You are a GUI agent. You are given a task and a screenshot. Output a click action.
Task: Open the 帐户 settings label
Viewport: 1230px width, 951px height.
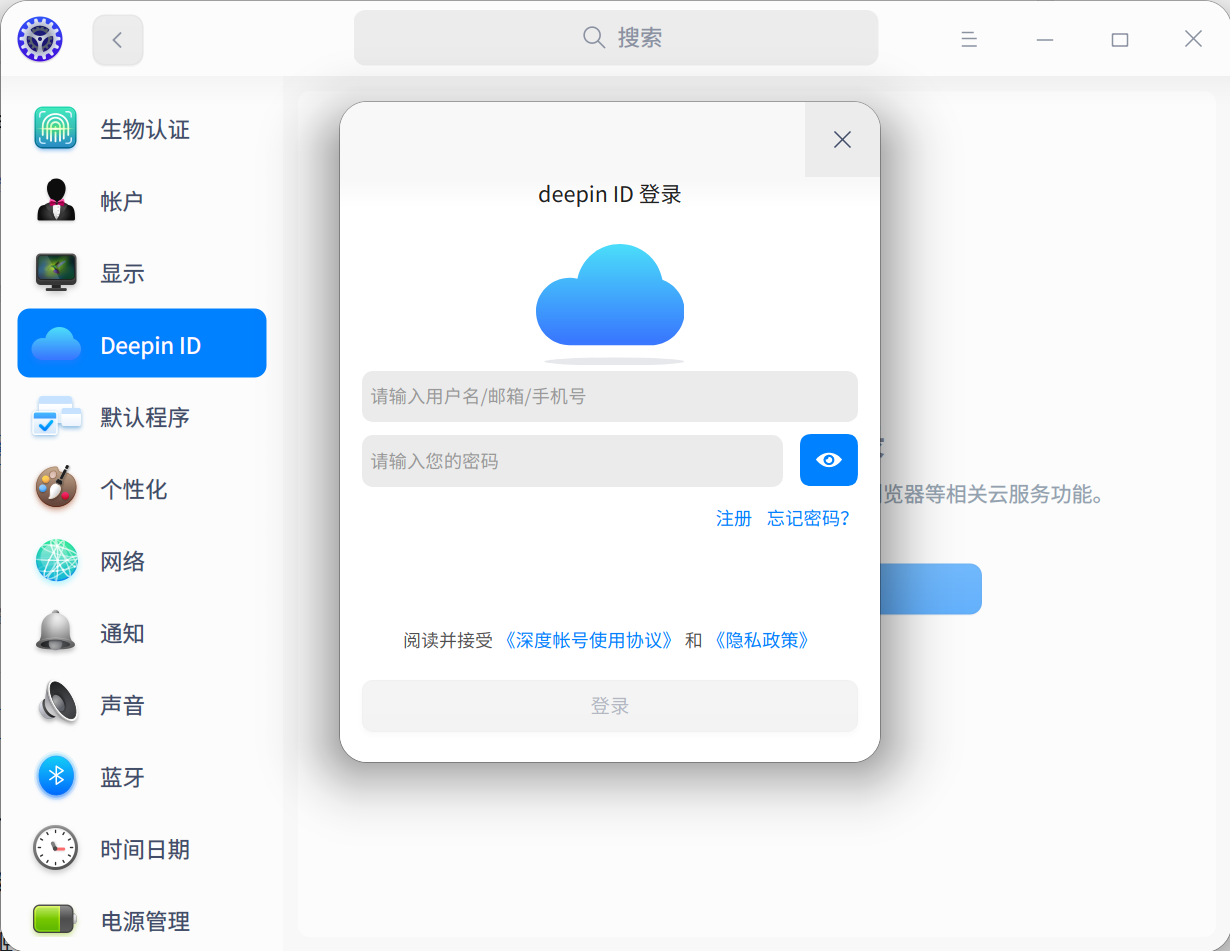pos(122,201)
